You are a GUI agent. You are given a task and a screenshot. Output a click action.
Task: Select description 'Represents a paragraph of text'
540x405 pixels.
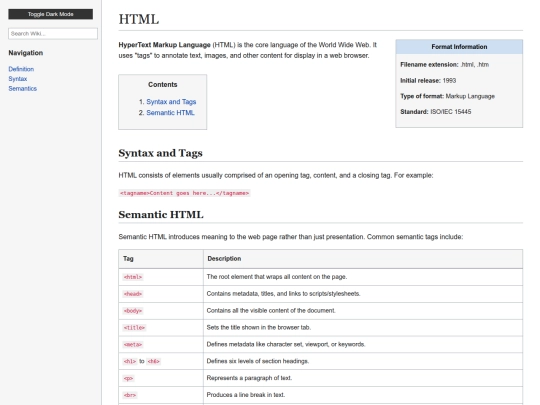click(249, 378)
